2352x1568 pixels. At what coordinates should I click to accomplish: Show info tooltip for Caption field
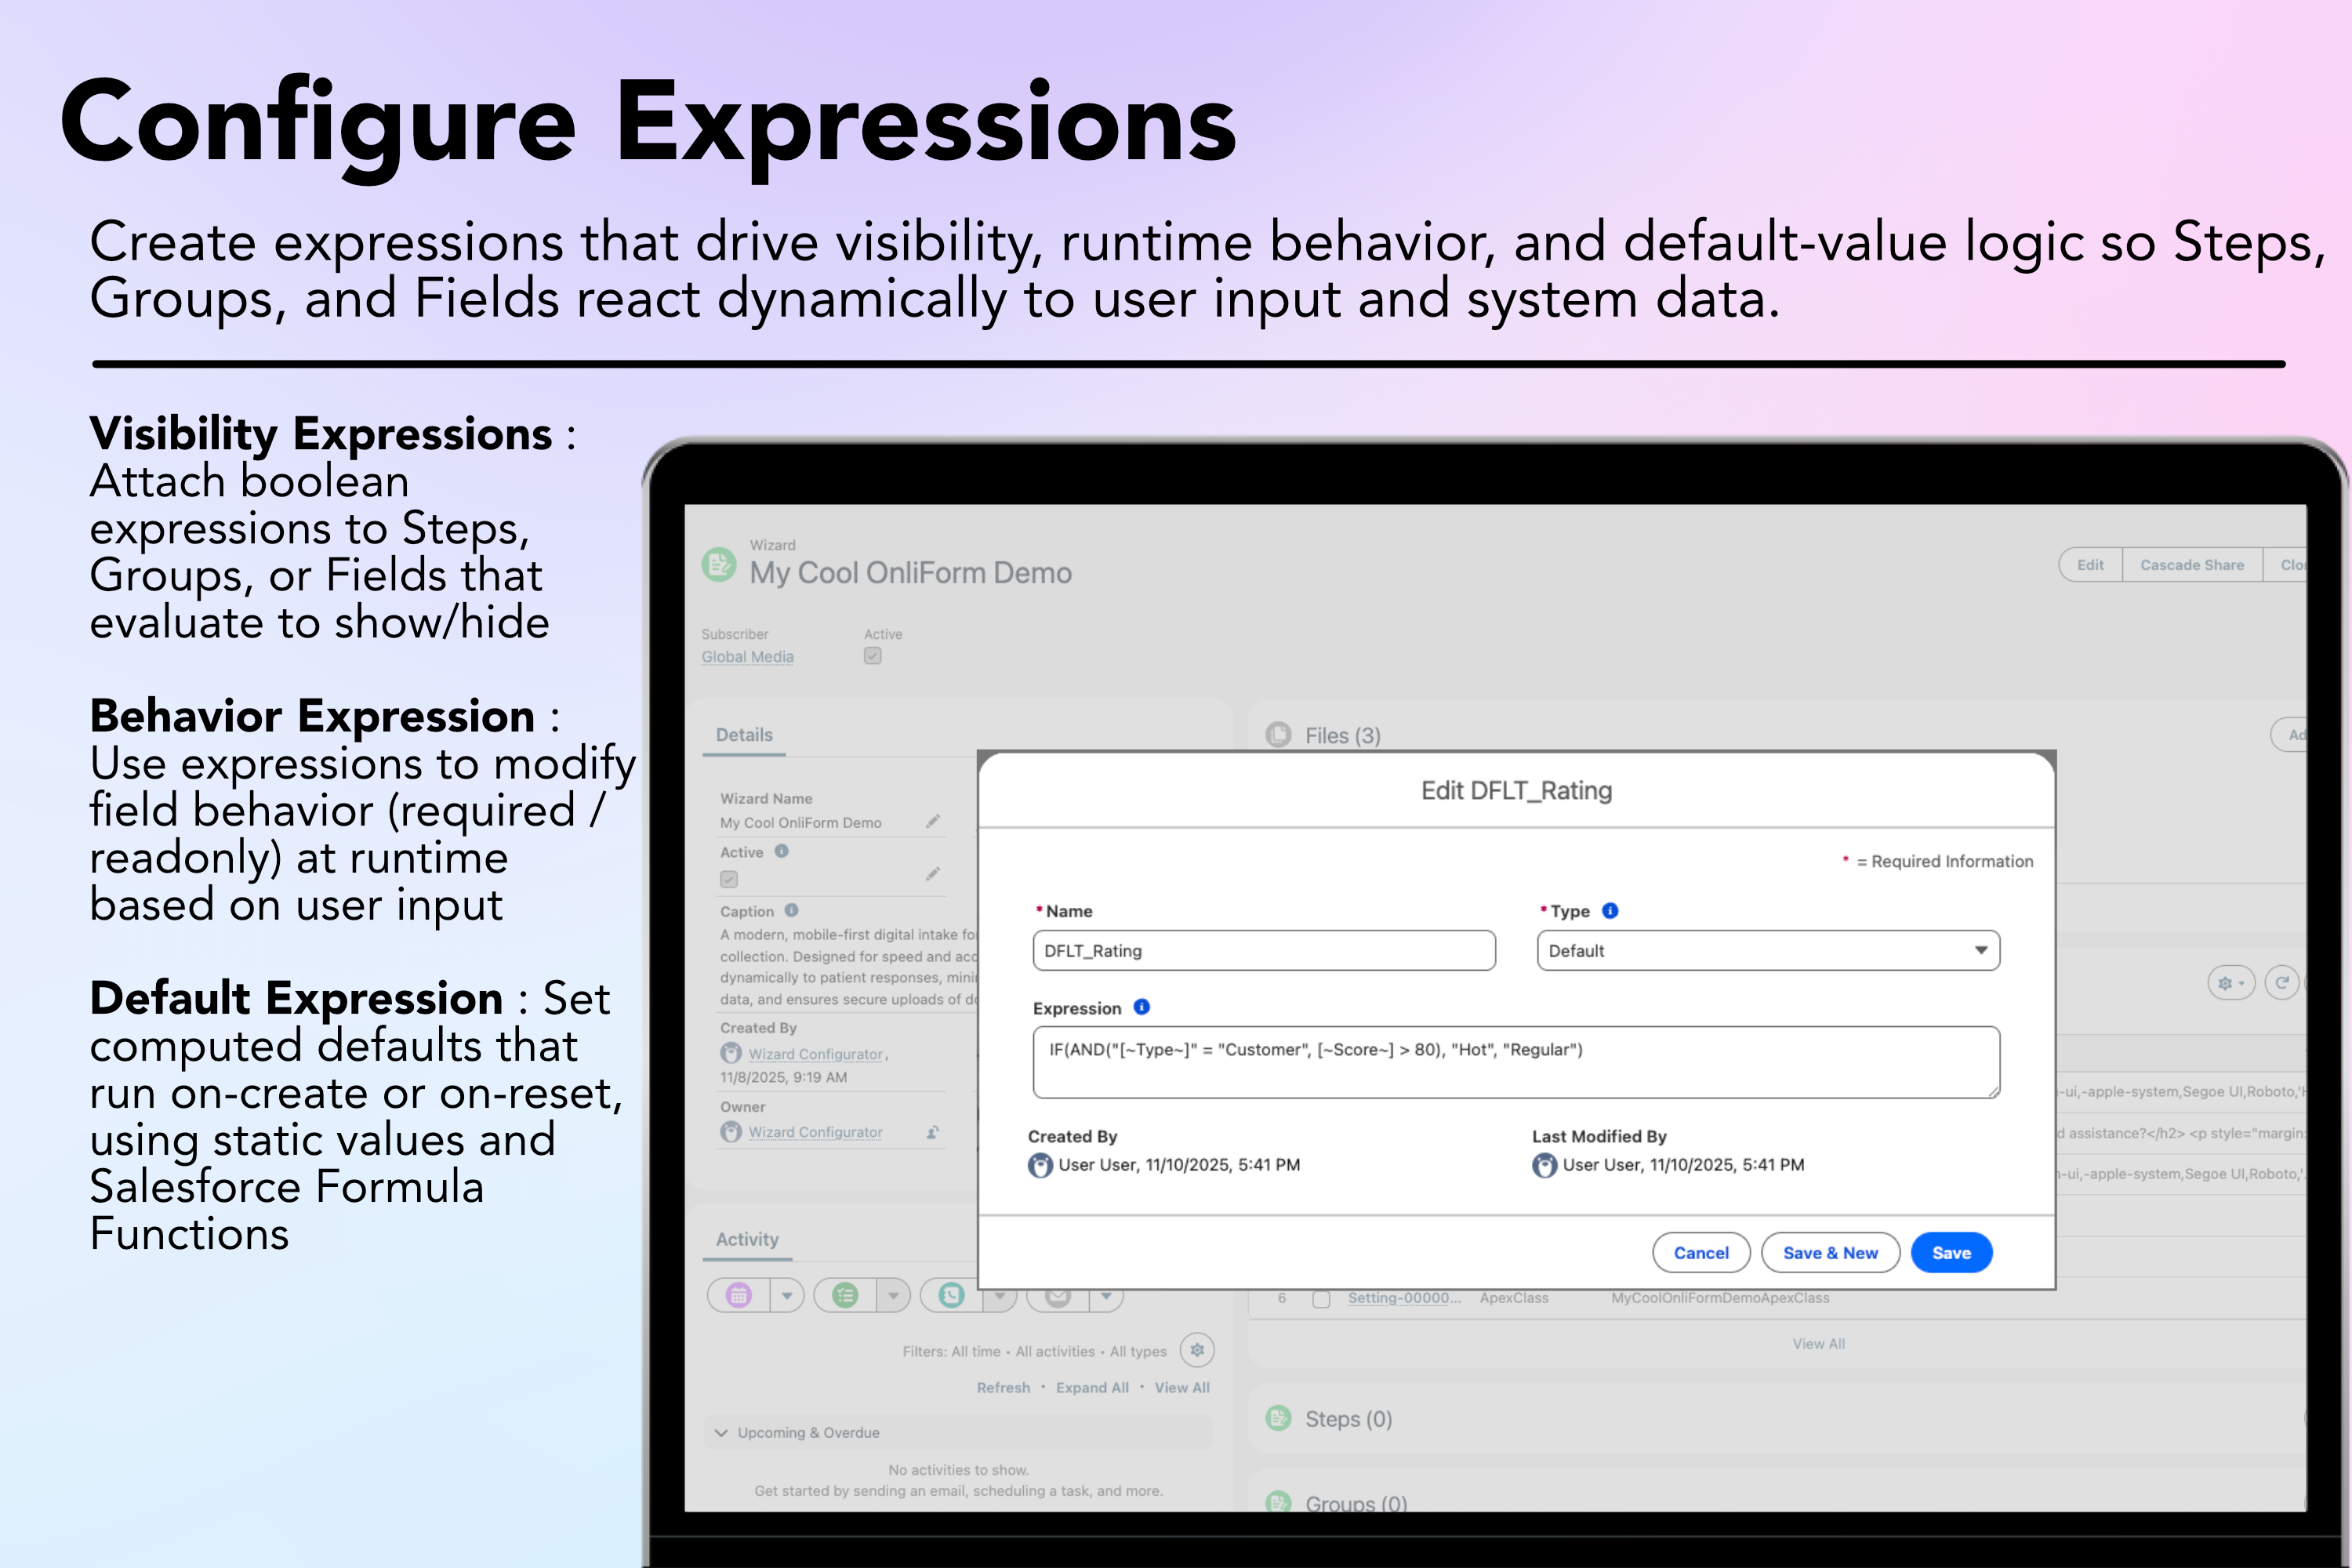pyautogui.click(x=792, y=910)
